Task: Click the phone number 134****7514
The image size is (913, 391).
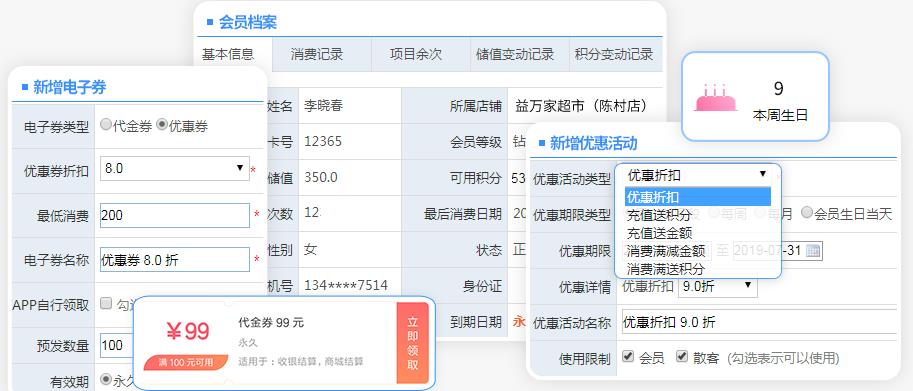Action: tap(346, 285)
